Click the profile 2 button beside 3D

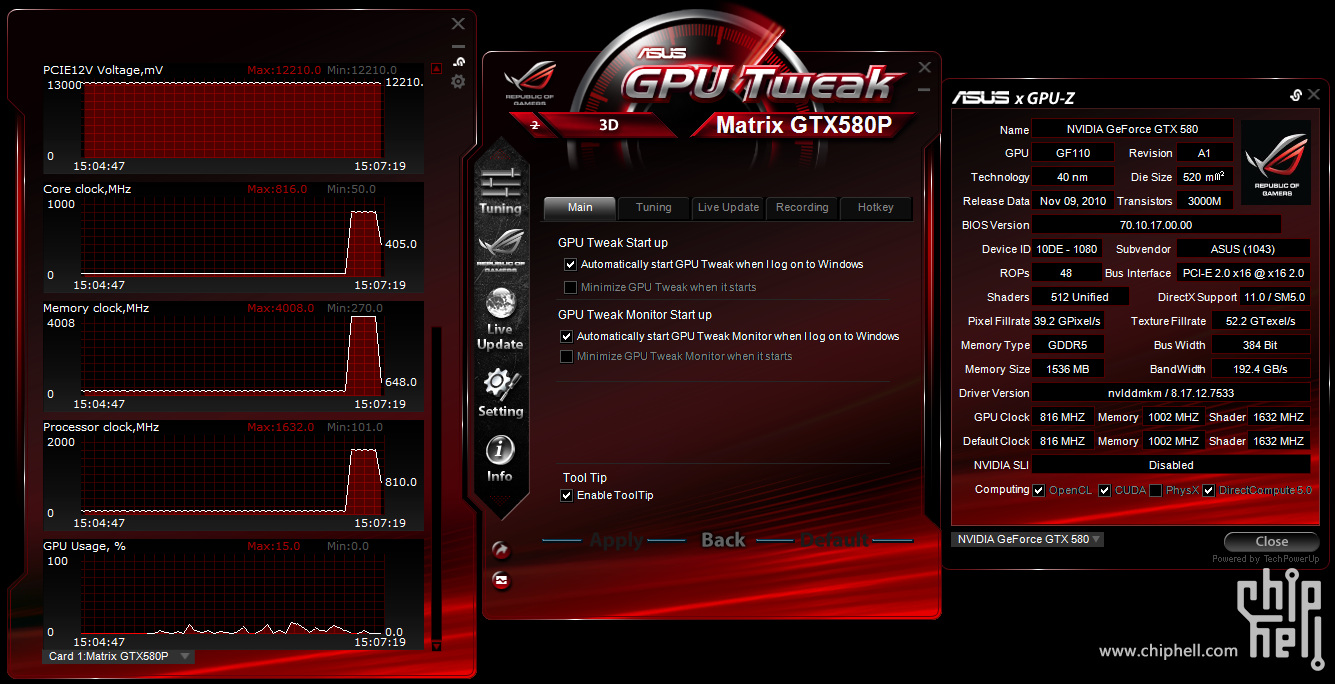coord(535,126)
